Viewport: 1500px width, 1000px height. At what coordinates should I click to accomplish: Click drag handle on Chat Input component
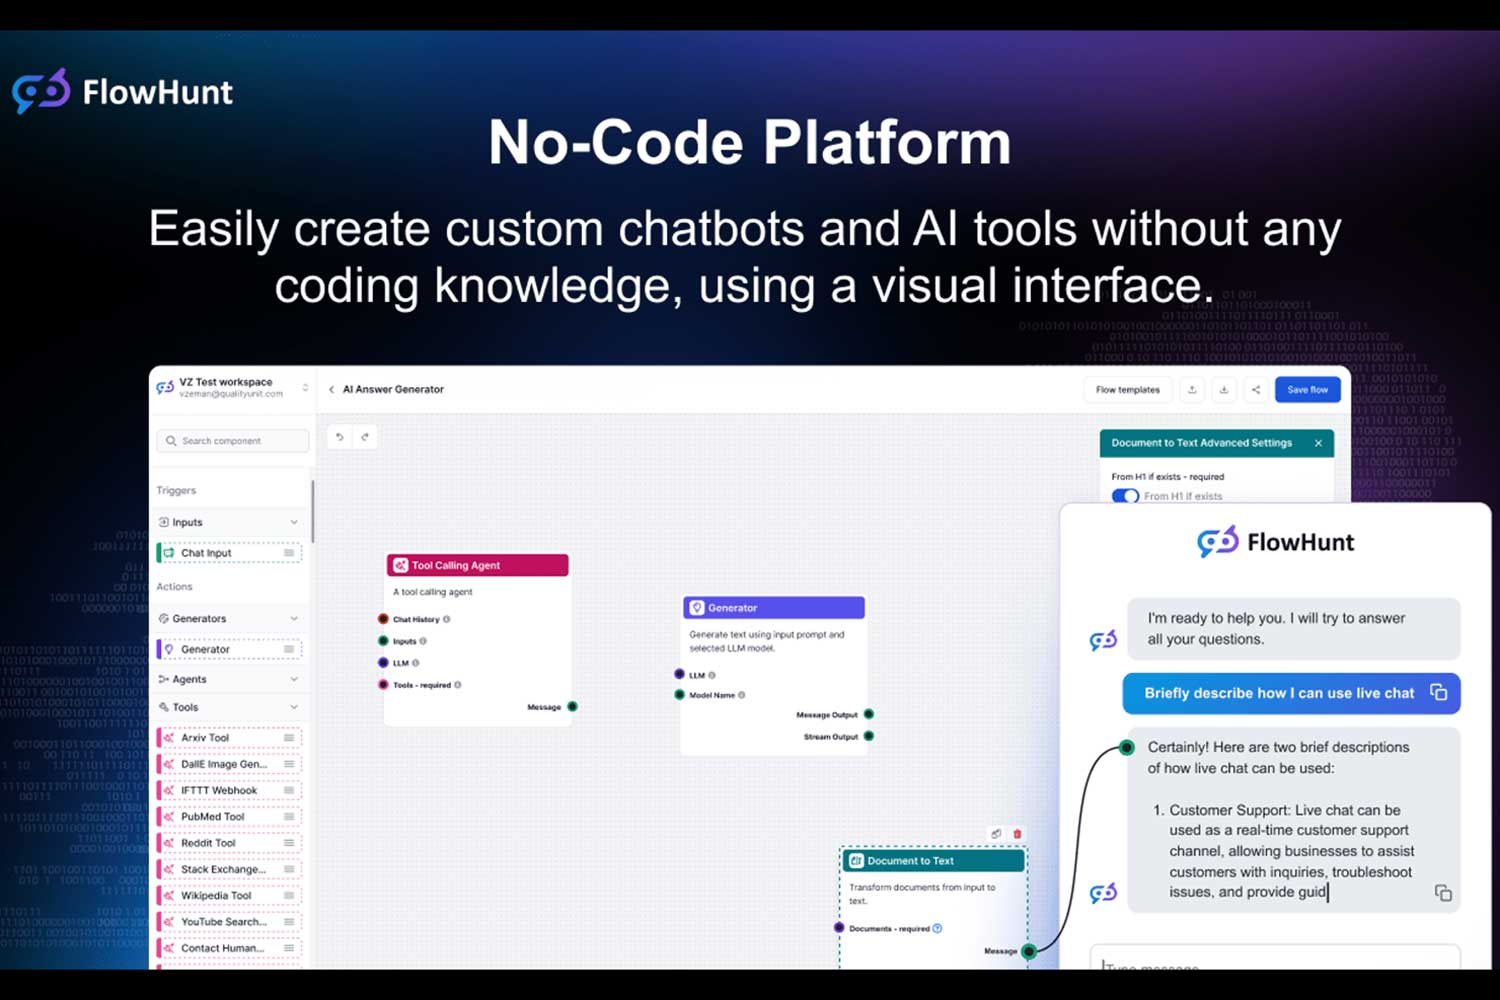coord(289,553)
